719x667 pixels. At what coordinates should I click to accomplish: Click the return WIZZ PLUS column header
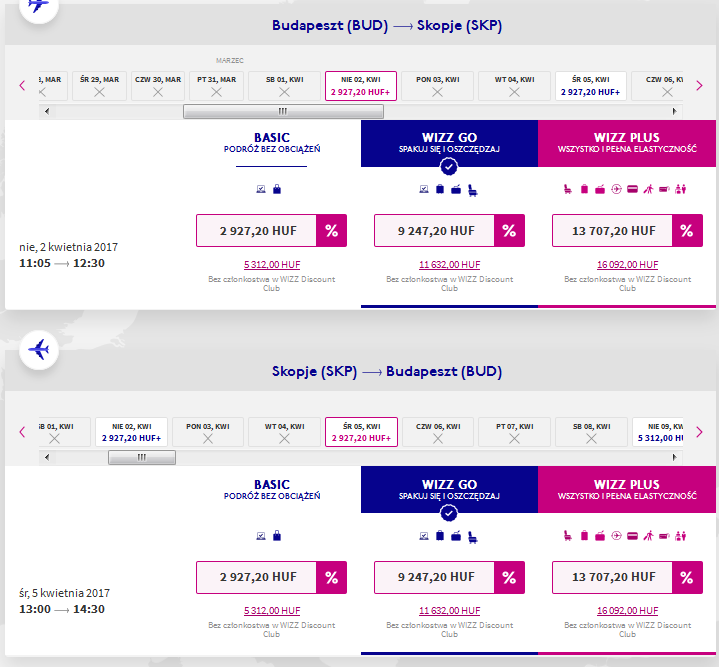click(x=627, y=489)
